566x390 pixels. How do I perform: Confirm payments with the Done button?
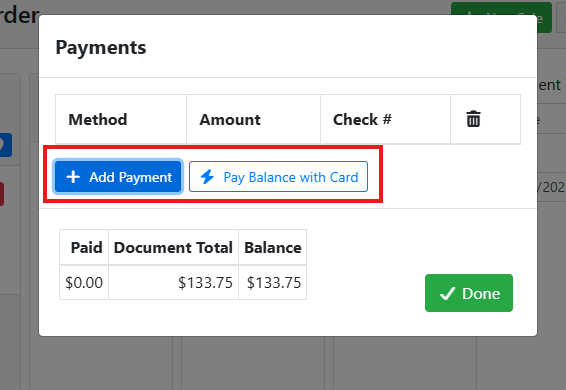click(x=469, y=293)
